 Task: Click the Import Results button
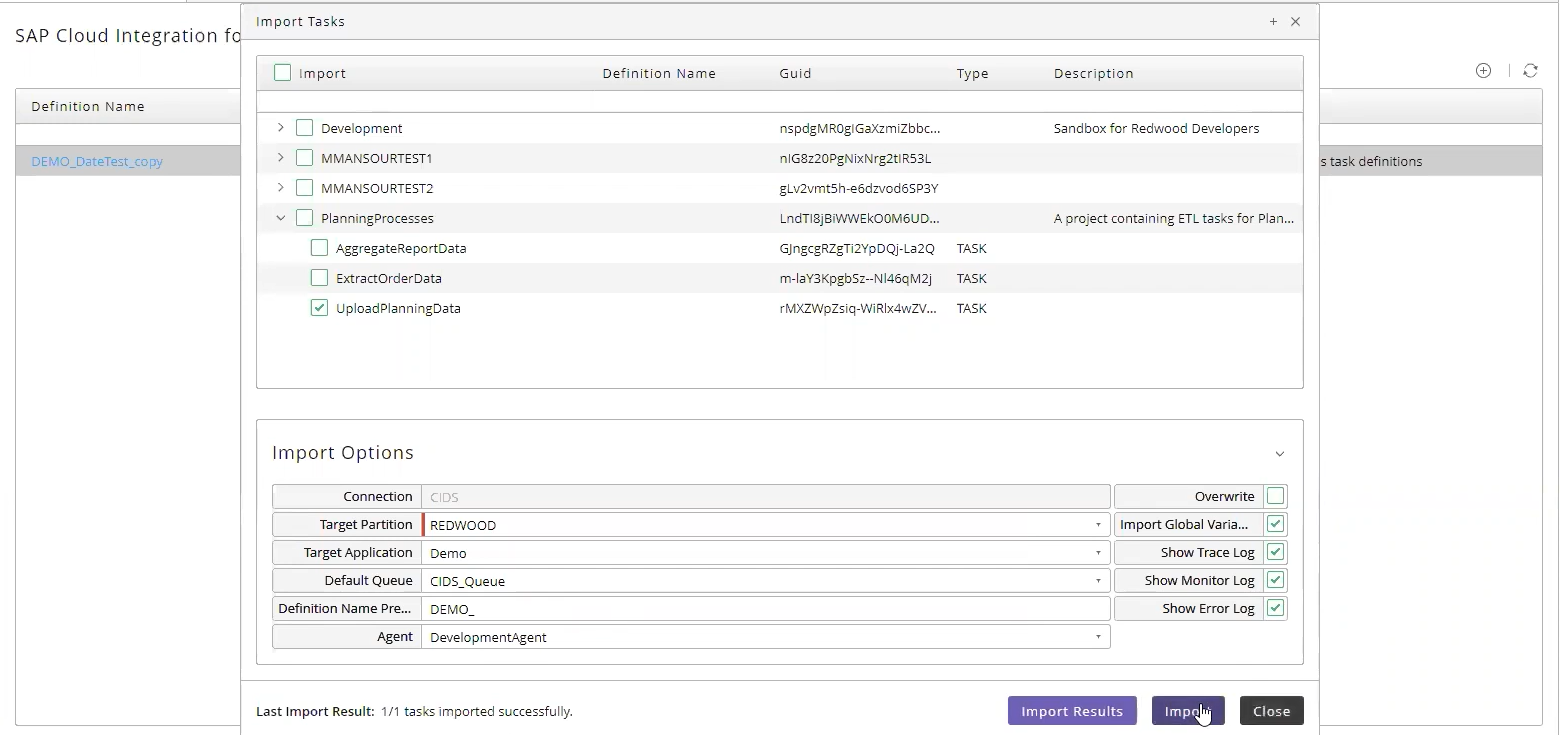point(1072,711)
